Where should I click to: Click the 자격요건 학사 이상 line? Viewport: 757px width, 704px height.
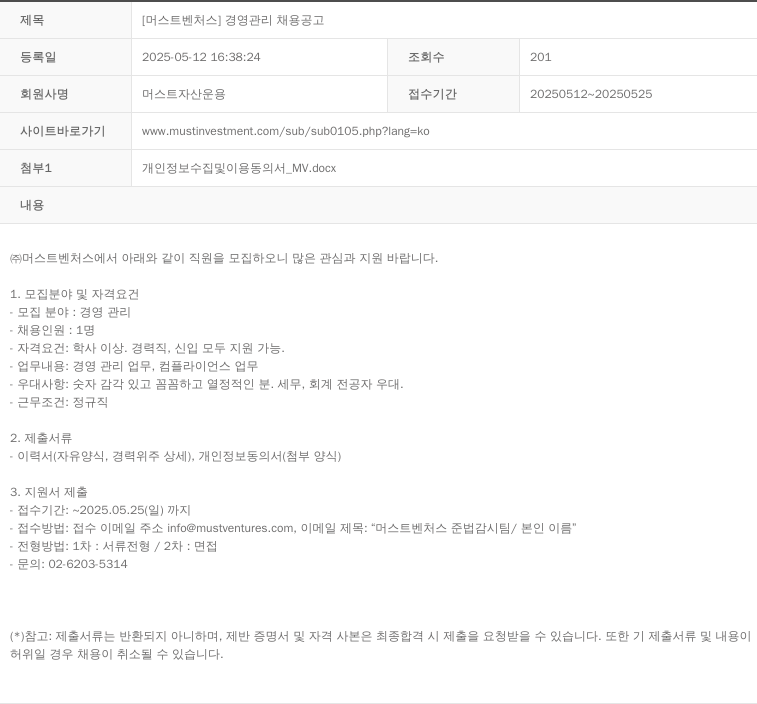(x=147, y=348)
